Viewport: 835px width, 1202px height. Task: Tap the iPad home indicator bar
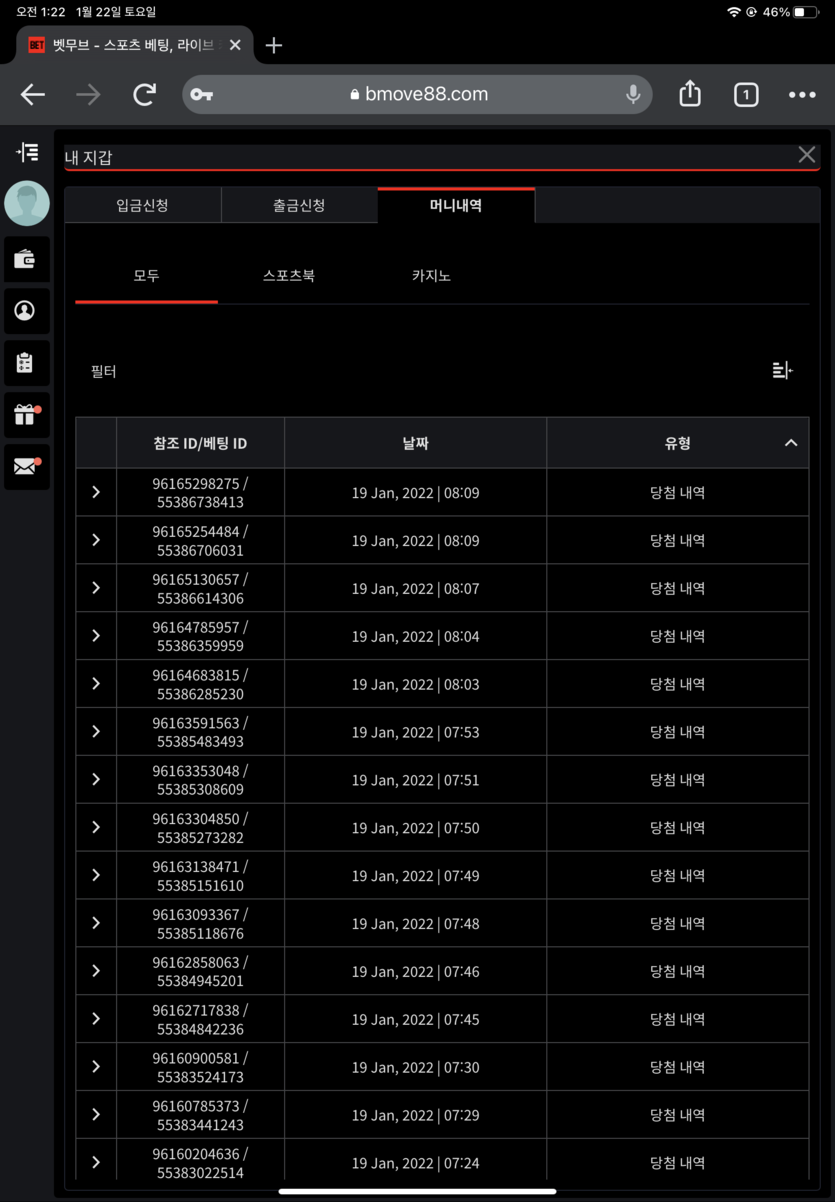pos(417,1192)
